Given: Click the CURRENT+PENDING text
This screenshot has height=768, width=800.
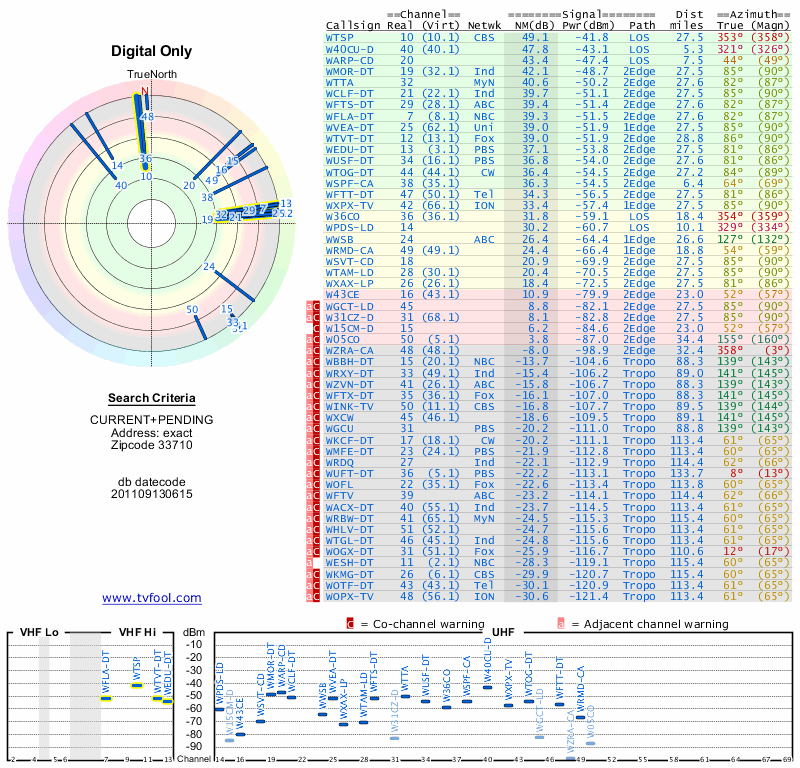Looking at the screenshot, I should [x=152, y=420].
